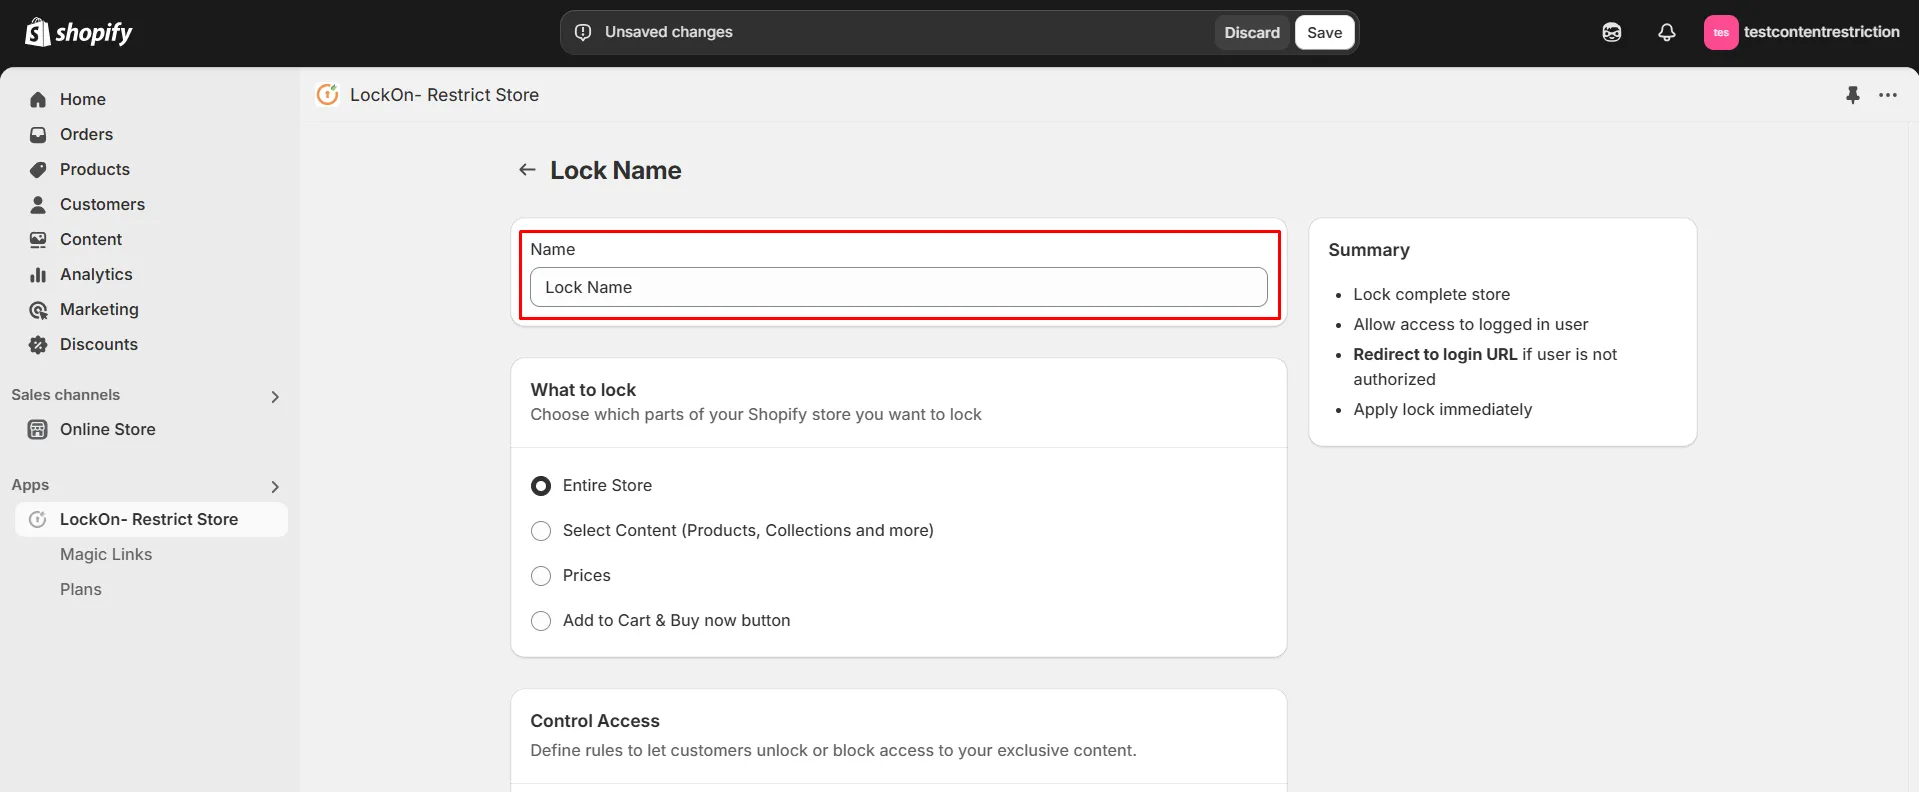Viewport: 1919px width, 792px height.
Task: Click the LockOn app logo in header
Action: pos(327,94)
